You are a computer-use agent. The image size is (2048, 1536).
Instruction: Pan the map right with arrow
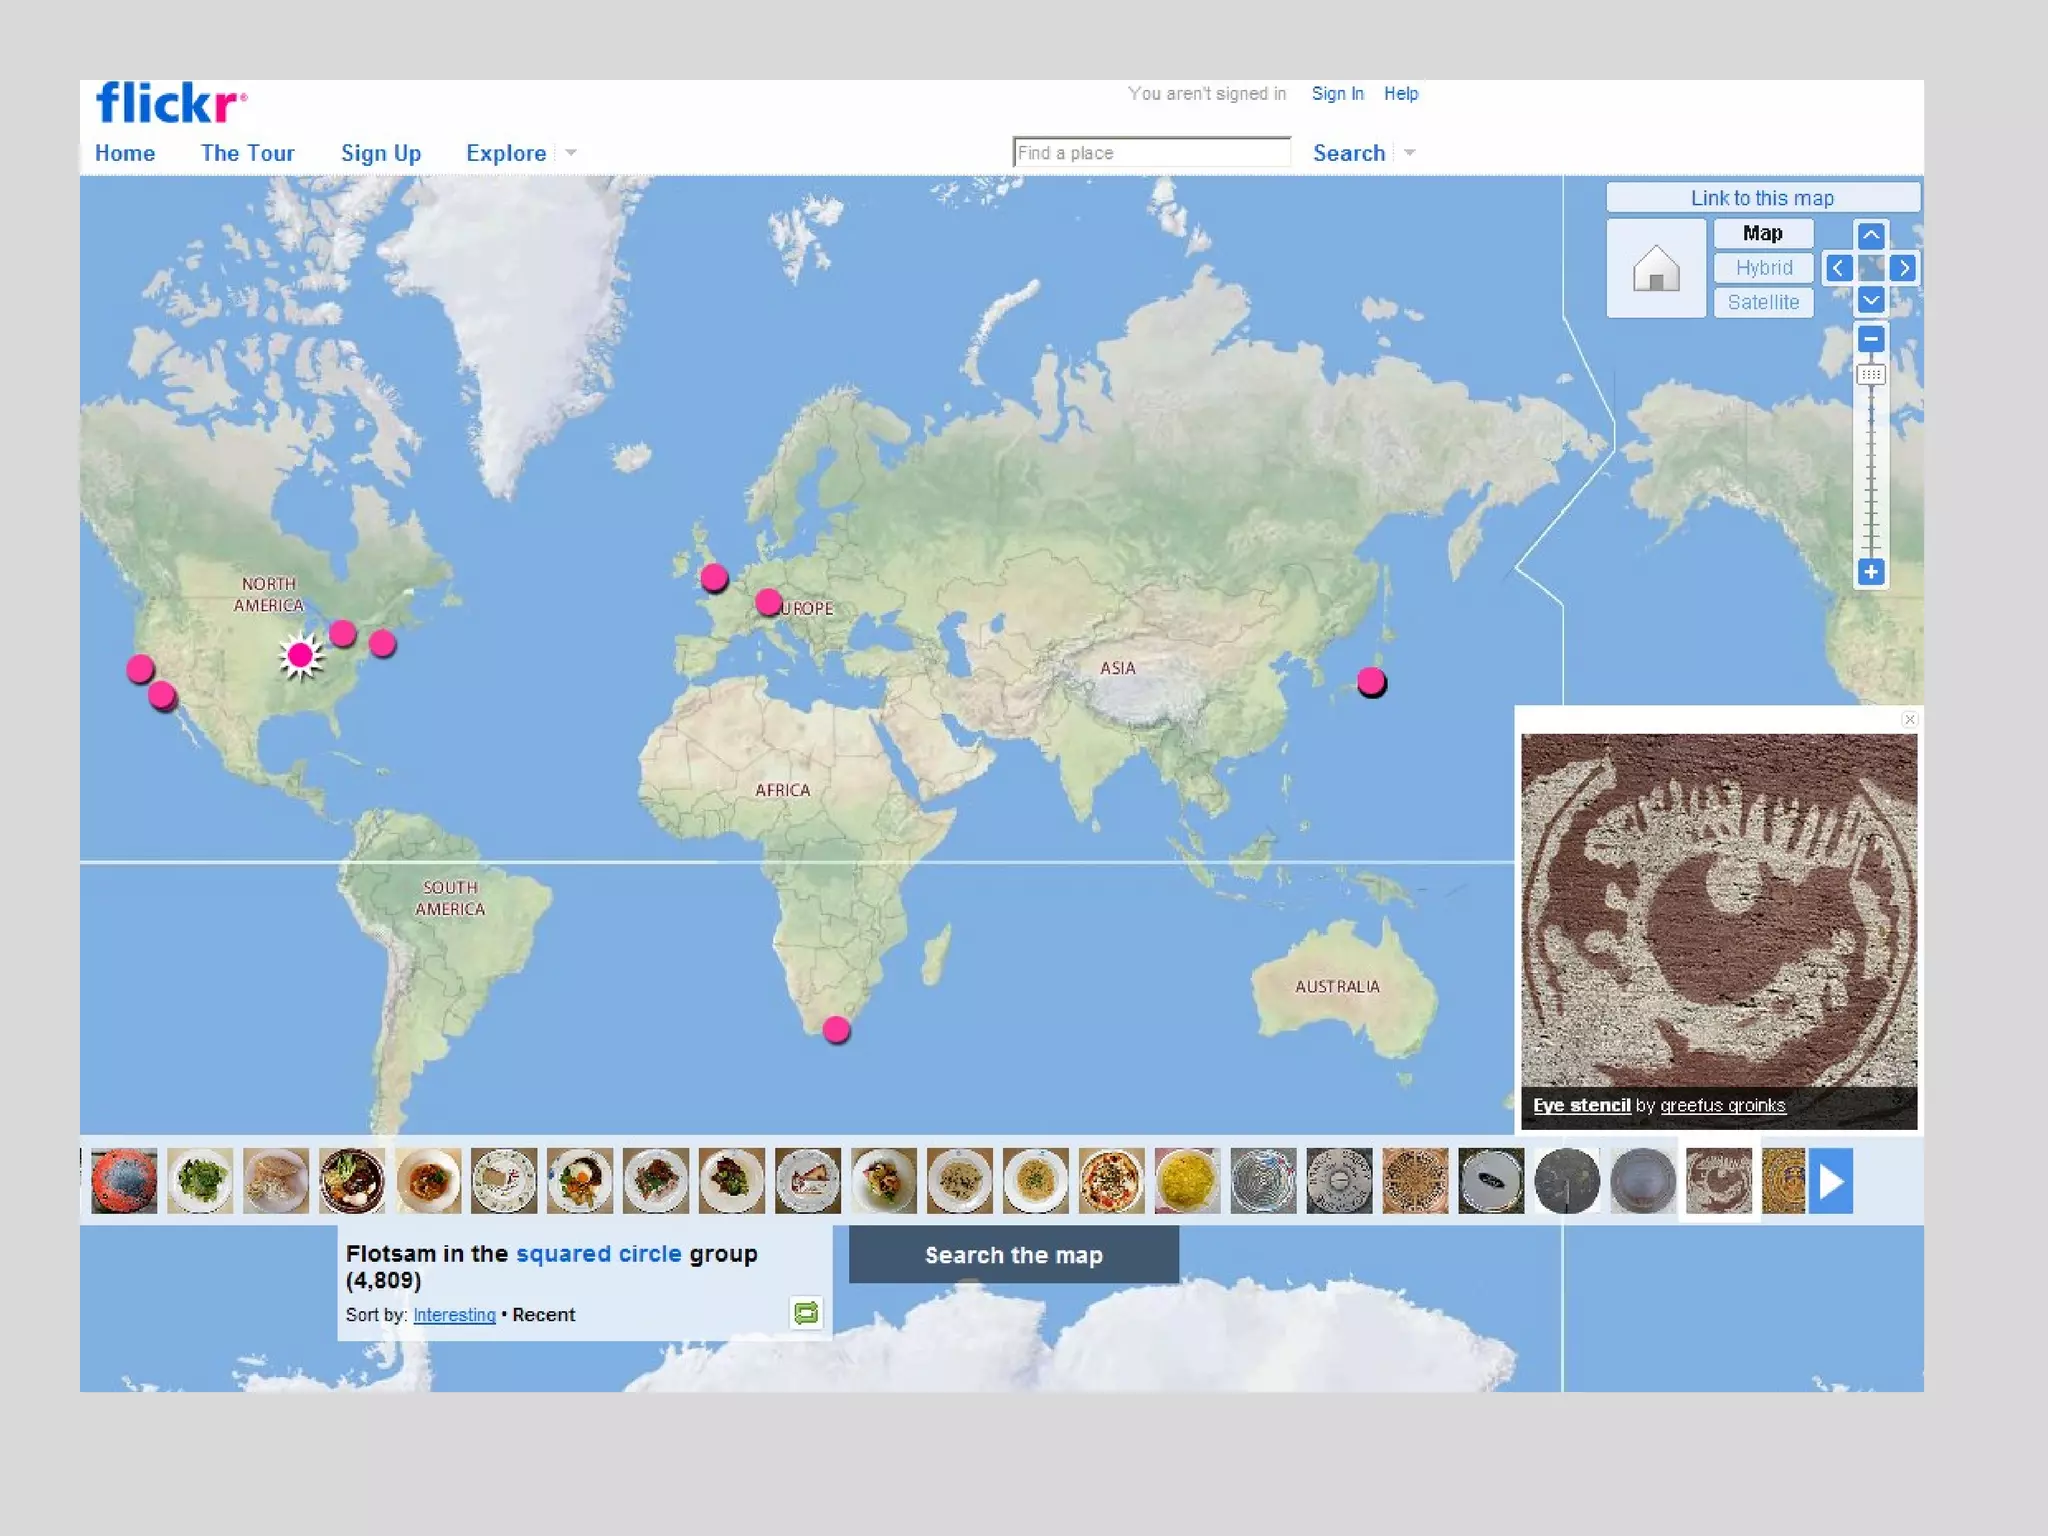point(1903,268)
